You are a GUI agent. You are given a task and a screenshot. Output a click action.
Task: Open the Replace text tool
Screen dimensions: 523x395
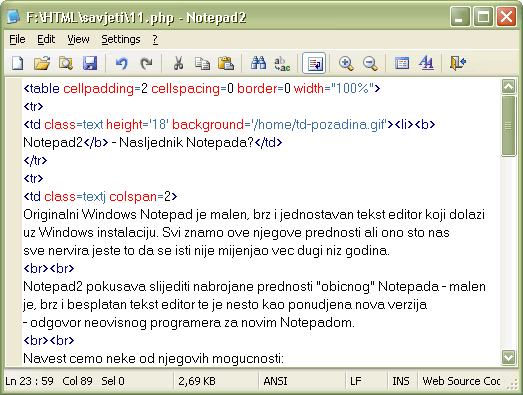pyautogui.click(x=282, y=63)
